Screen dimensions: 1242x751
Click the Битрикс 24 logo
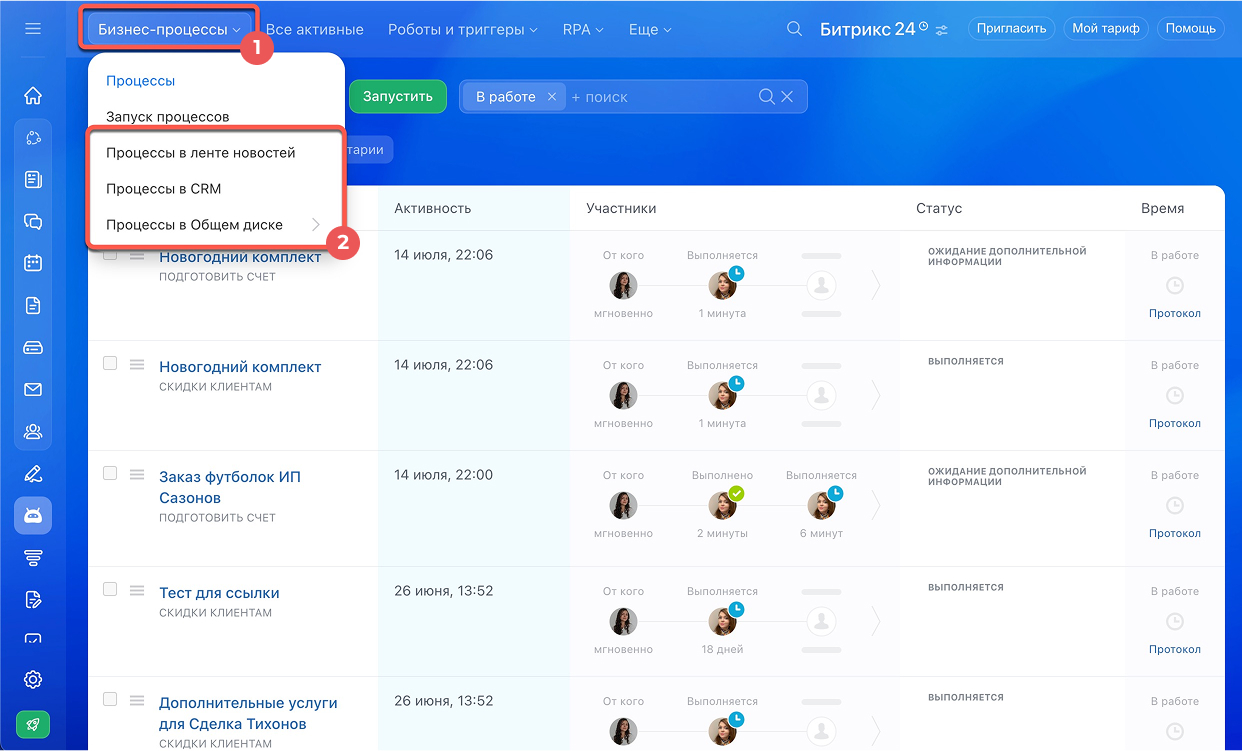click(x=866, y=29)
